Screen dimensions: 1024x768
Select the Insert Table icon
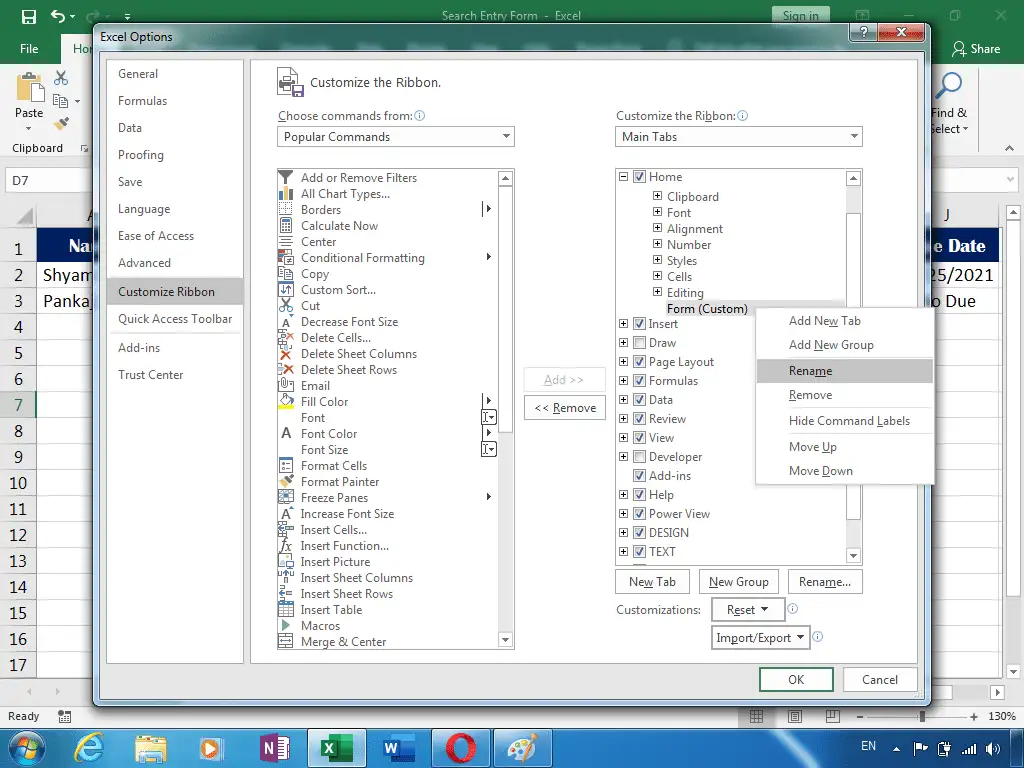[285, 609]
